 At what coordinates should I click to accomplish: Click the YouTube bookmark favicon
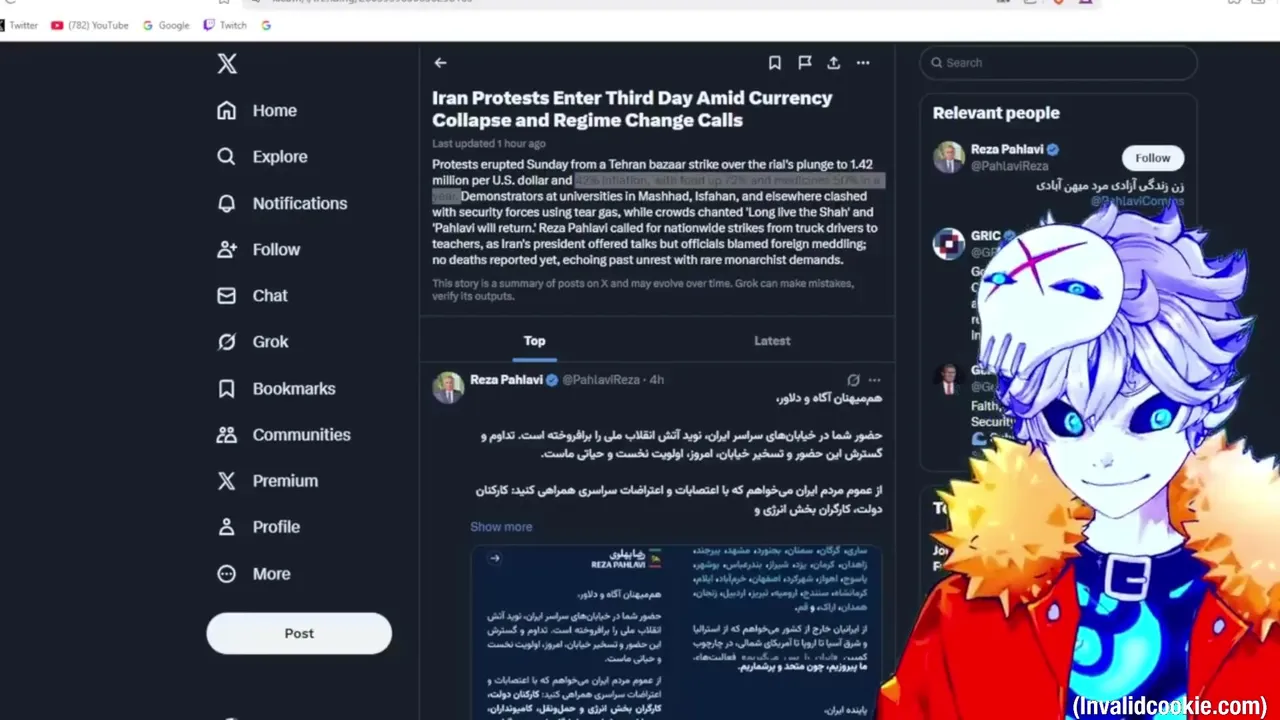(x=57, y=25)
